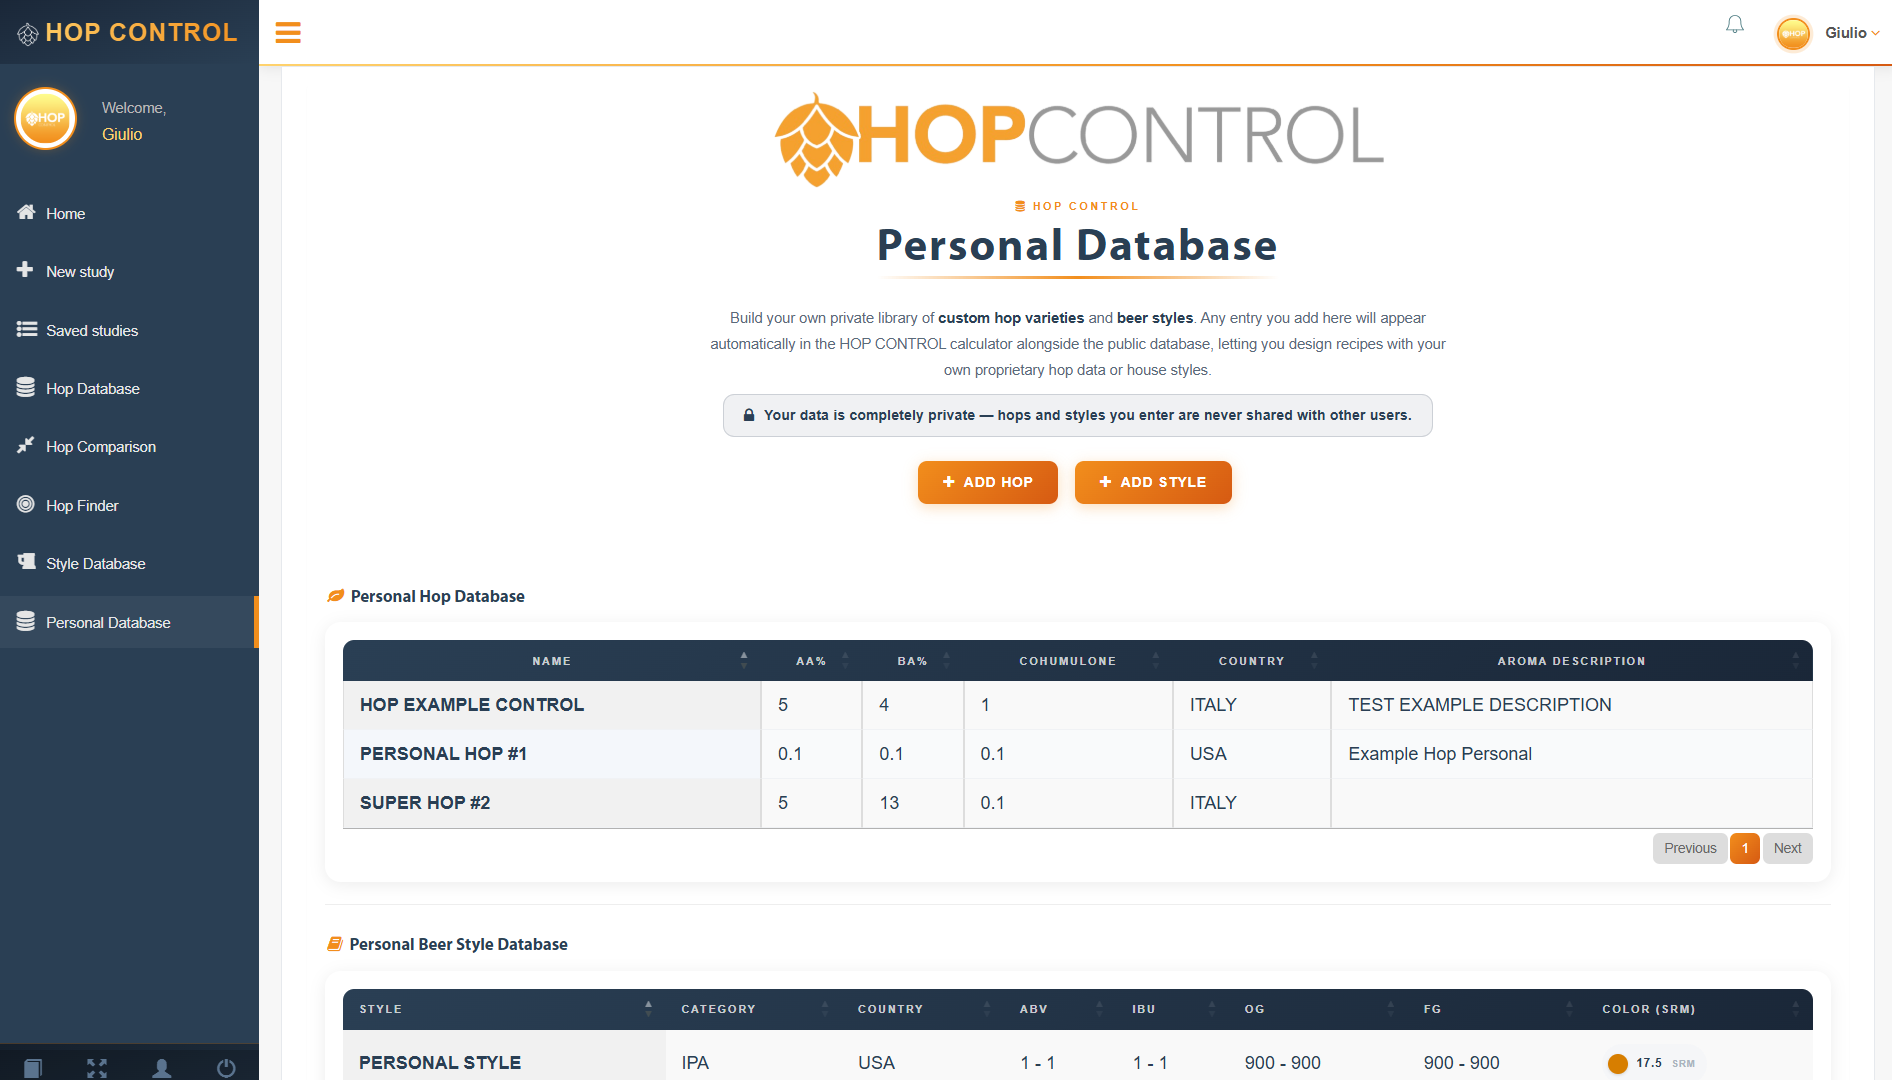Click the New study plus icon
This screenshot has height=1080, width=1892.
pos(25,270)
